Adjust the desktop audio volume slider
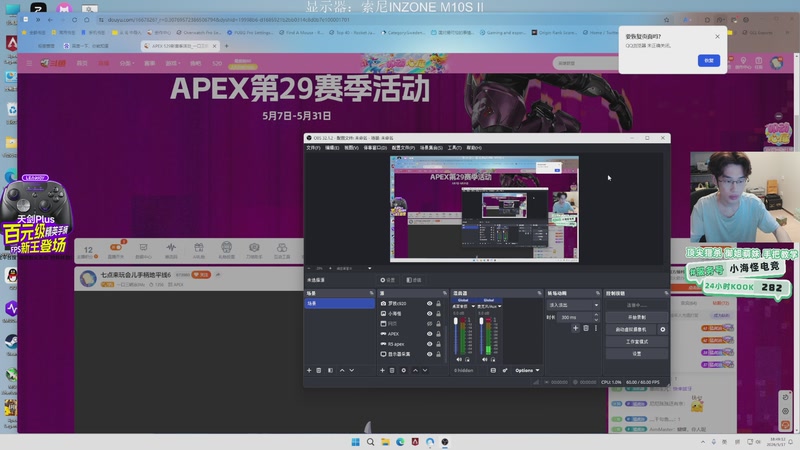 456,336
